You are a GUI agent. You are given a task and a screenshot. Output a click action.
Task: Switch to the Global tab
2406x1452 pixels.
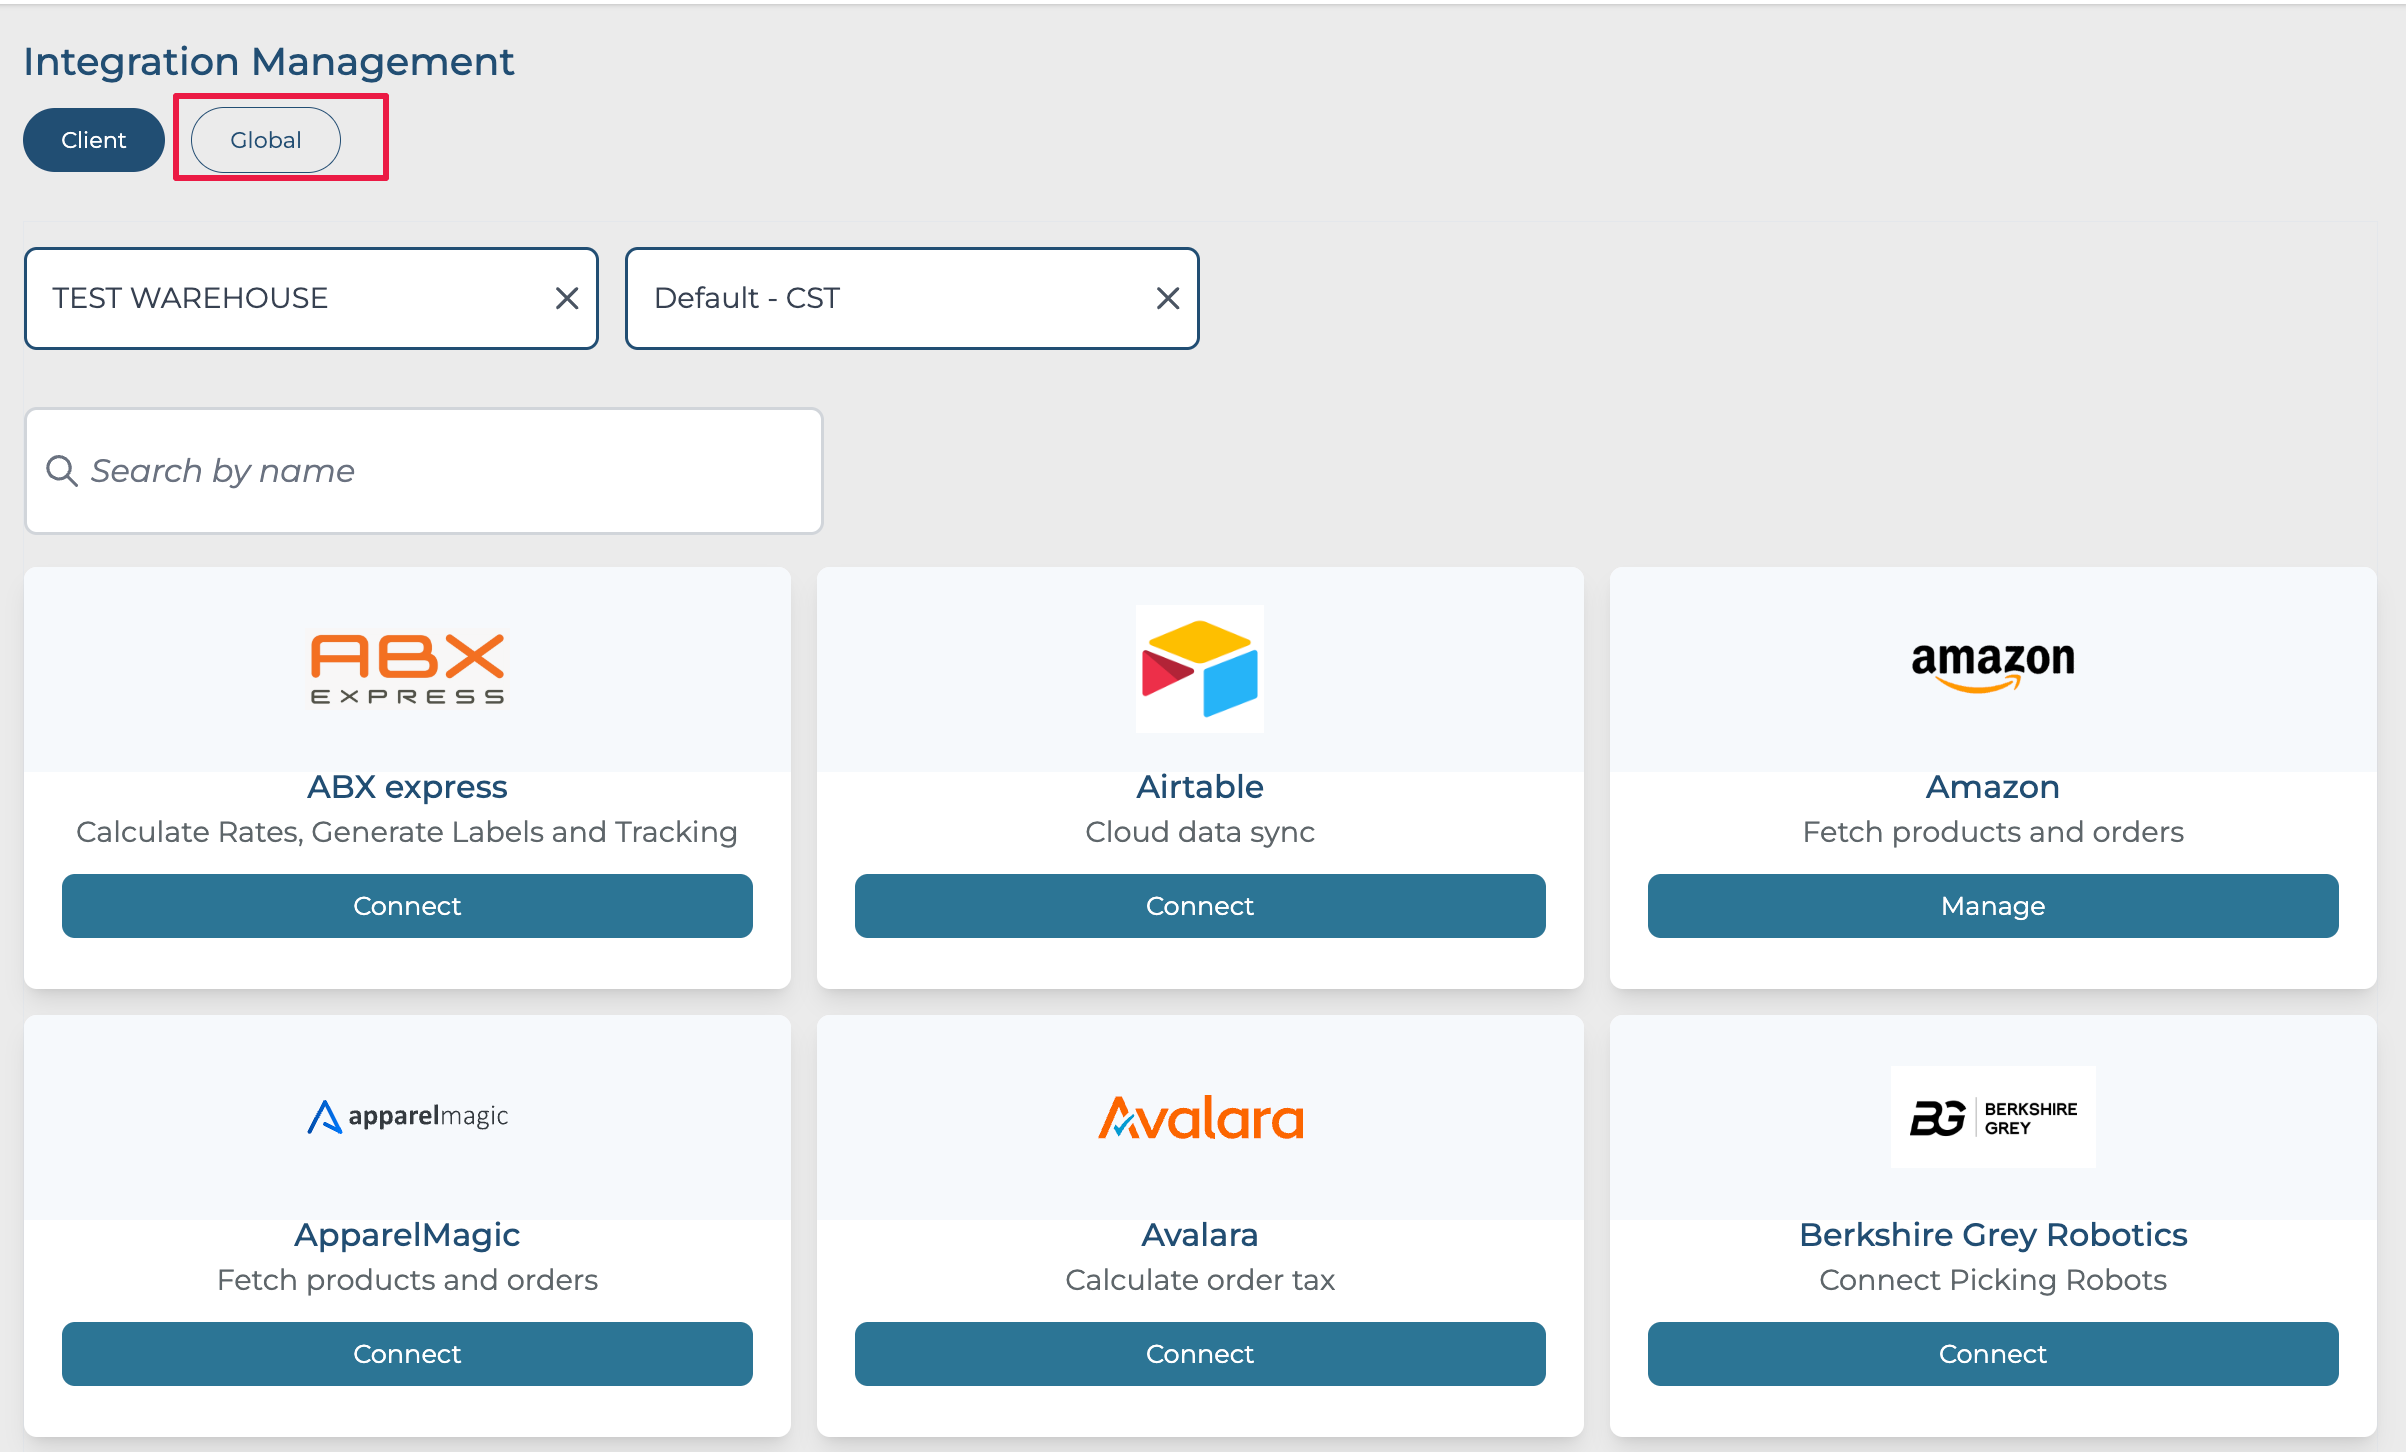(265, 140)
